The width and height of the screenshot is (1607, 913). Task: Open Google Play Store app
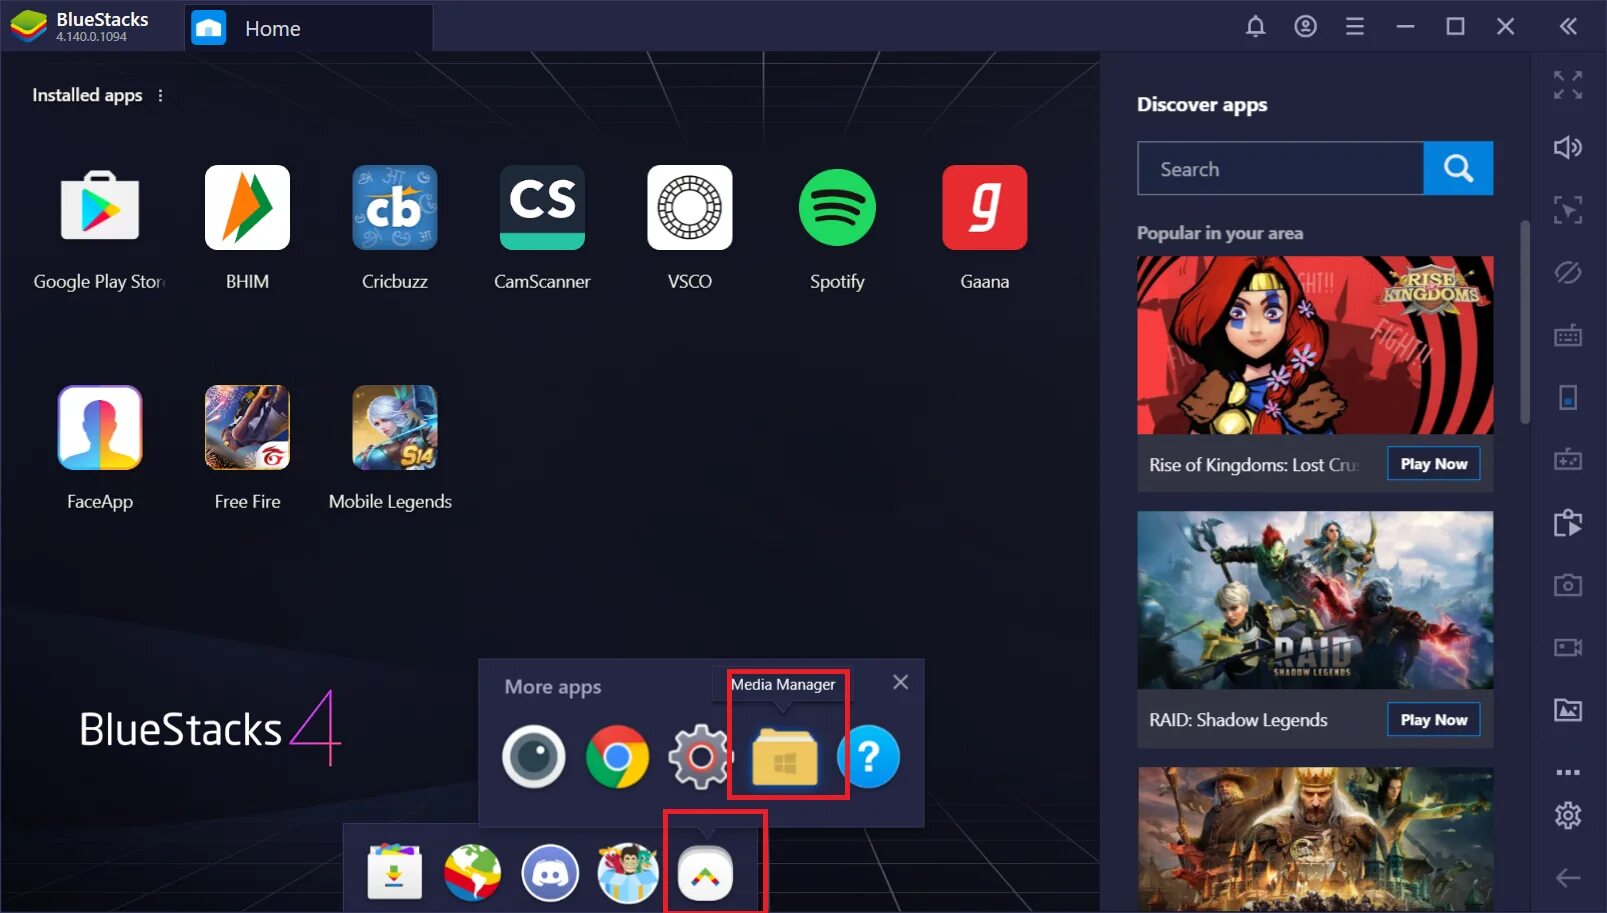(x=100, y=208)
